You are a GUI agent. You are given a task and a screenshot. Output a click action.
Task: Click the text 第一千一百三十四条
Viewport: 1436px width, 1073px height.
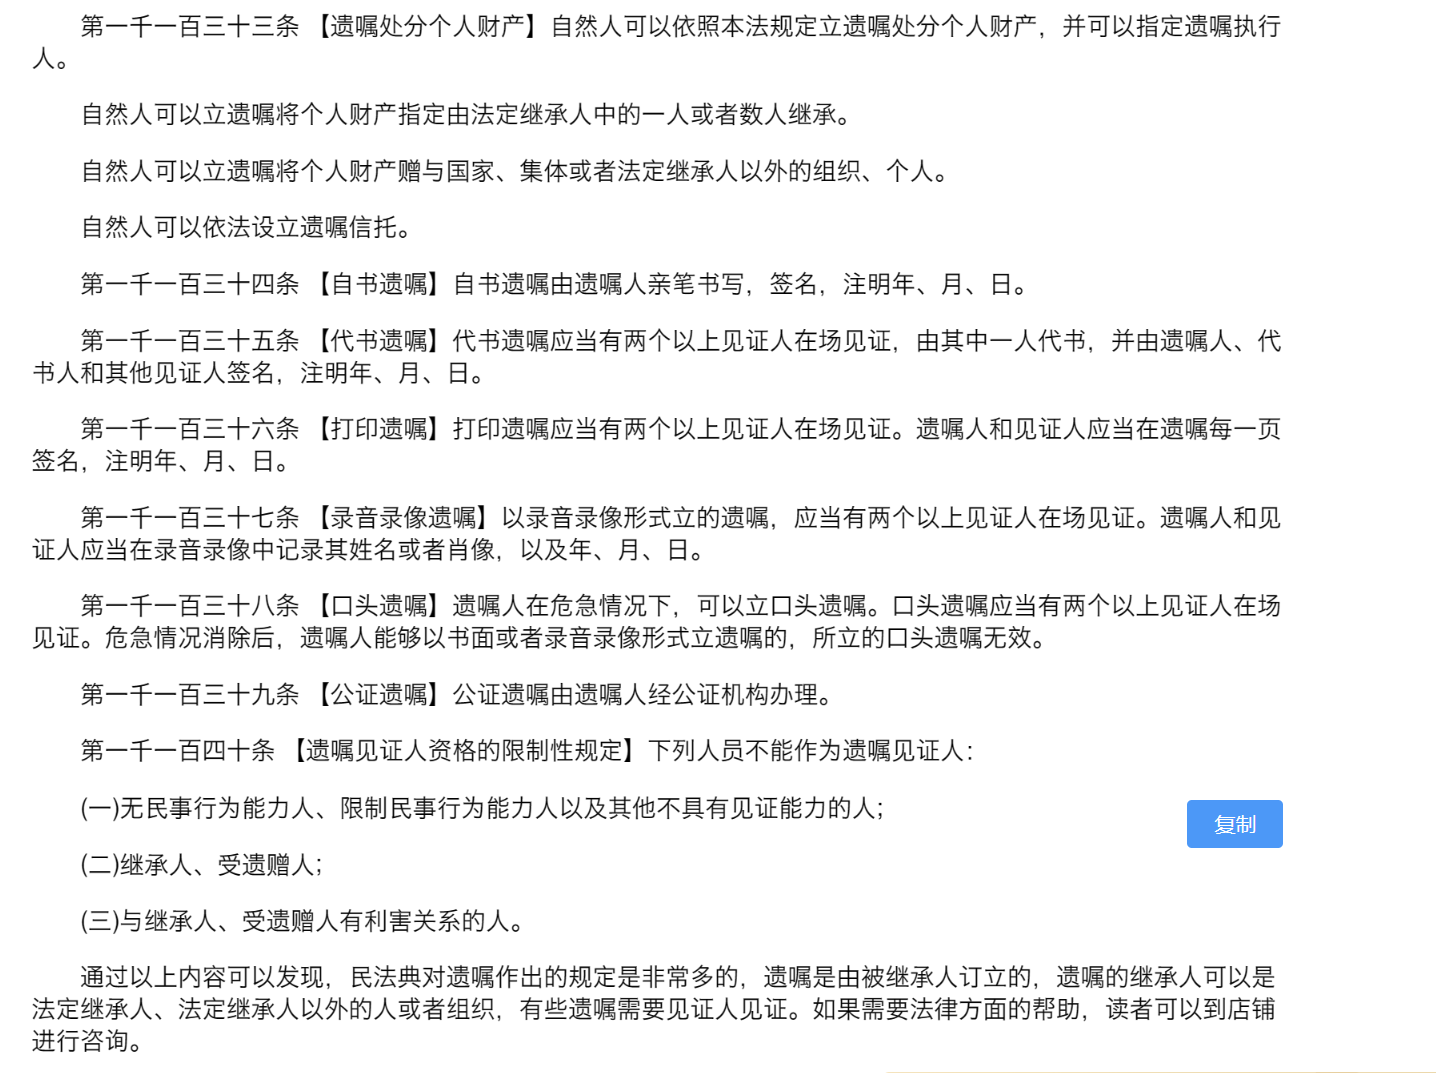point(190,285)
